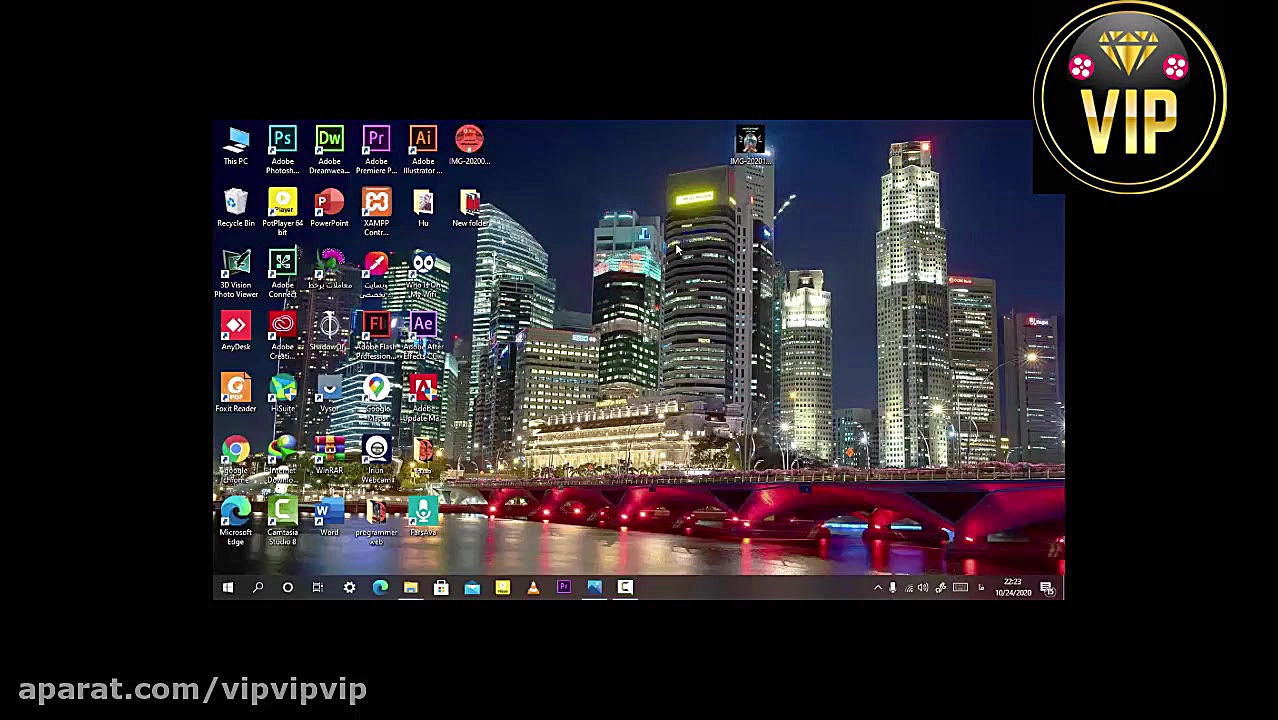Select Who Is On My Wifi shortcut
The image size is (1278, 720).
click(423, 273)
